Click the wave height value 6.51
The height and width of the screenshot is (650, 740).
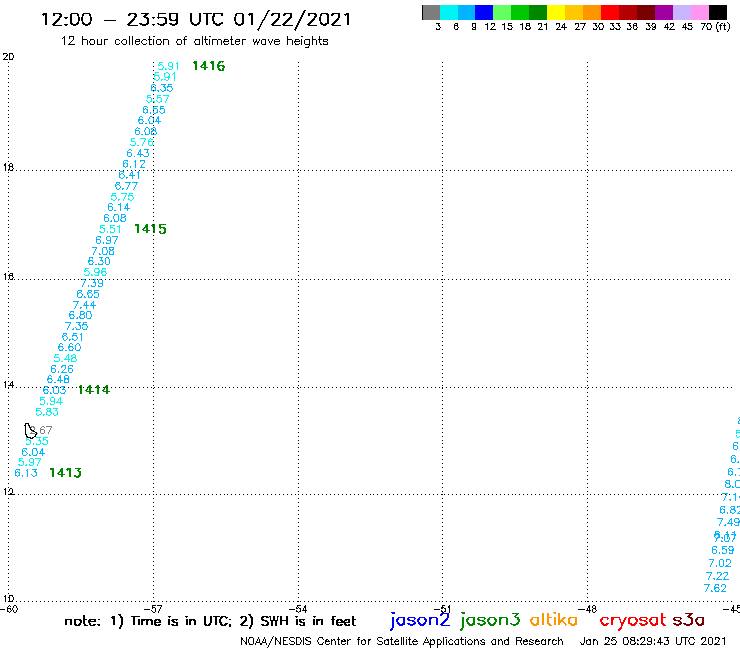(72, 338)
